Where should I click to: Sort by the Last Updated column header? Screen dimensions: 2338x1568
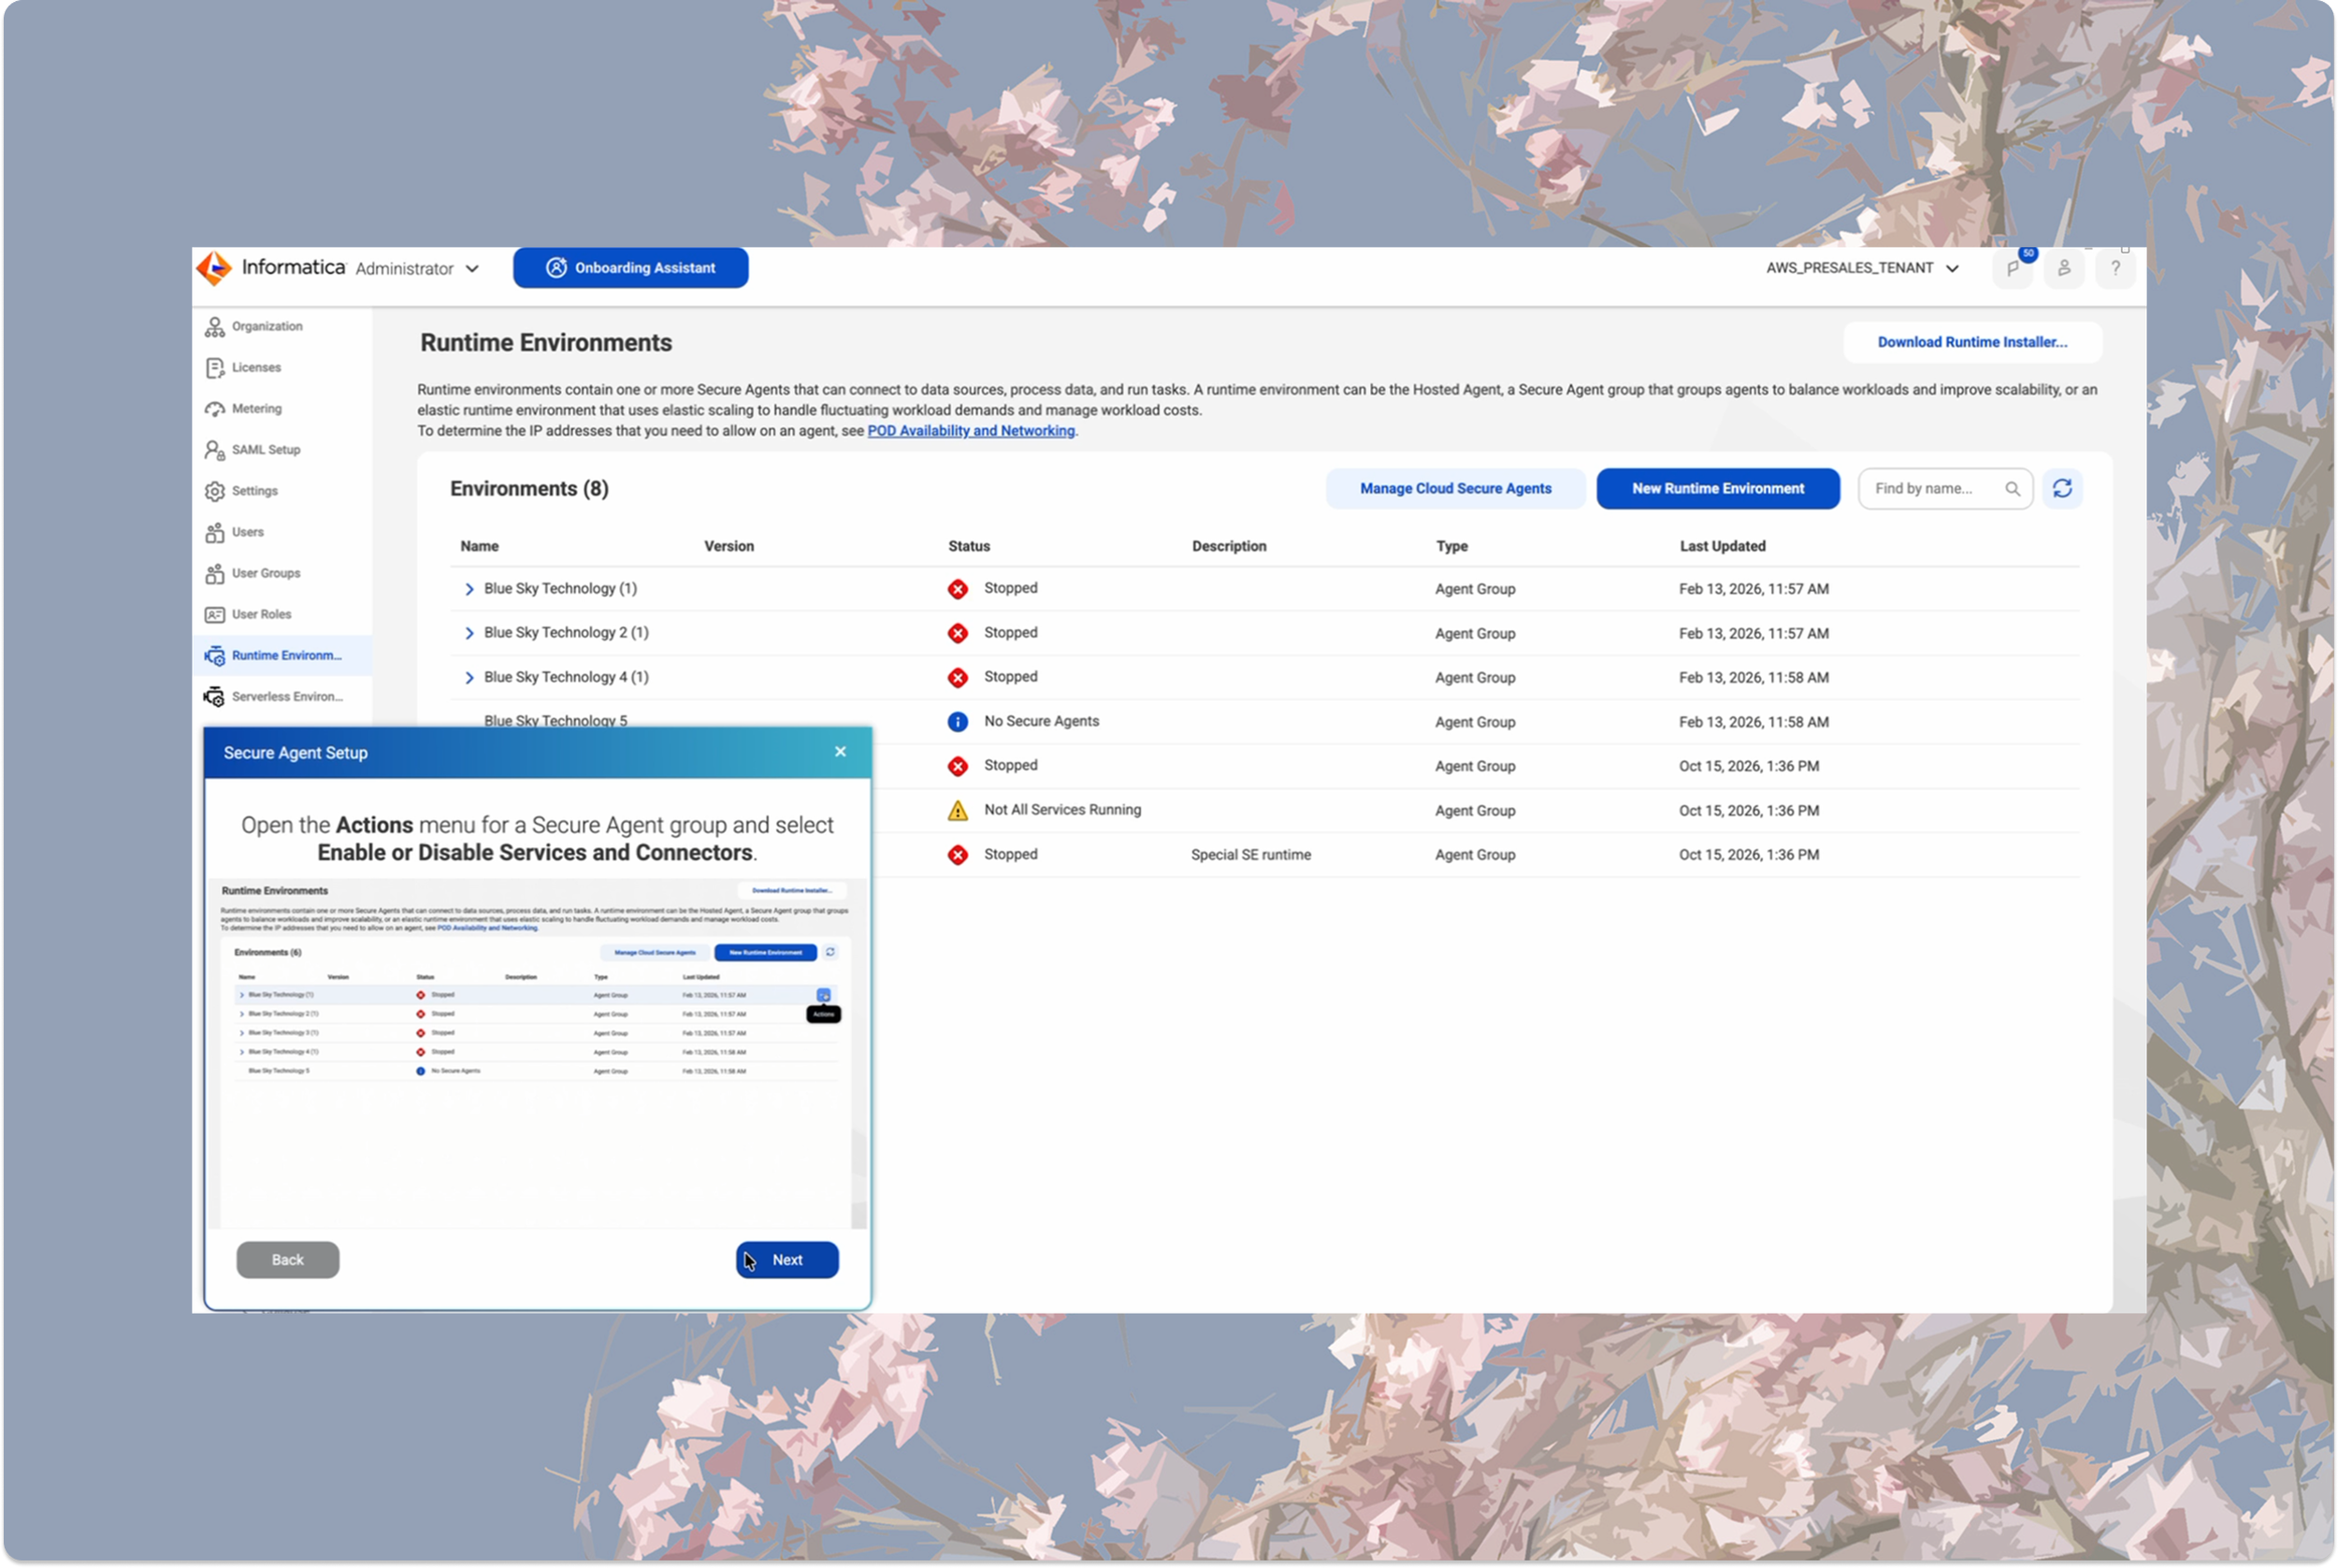[1722, 547]
